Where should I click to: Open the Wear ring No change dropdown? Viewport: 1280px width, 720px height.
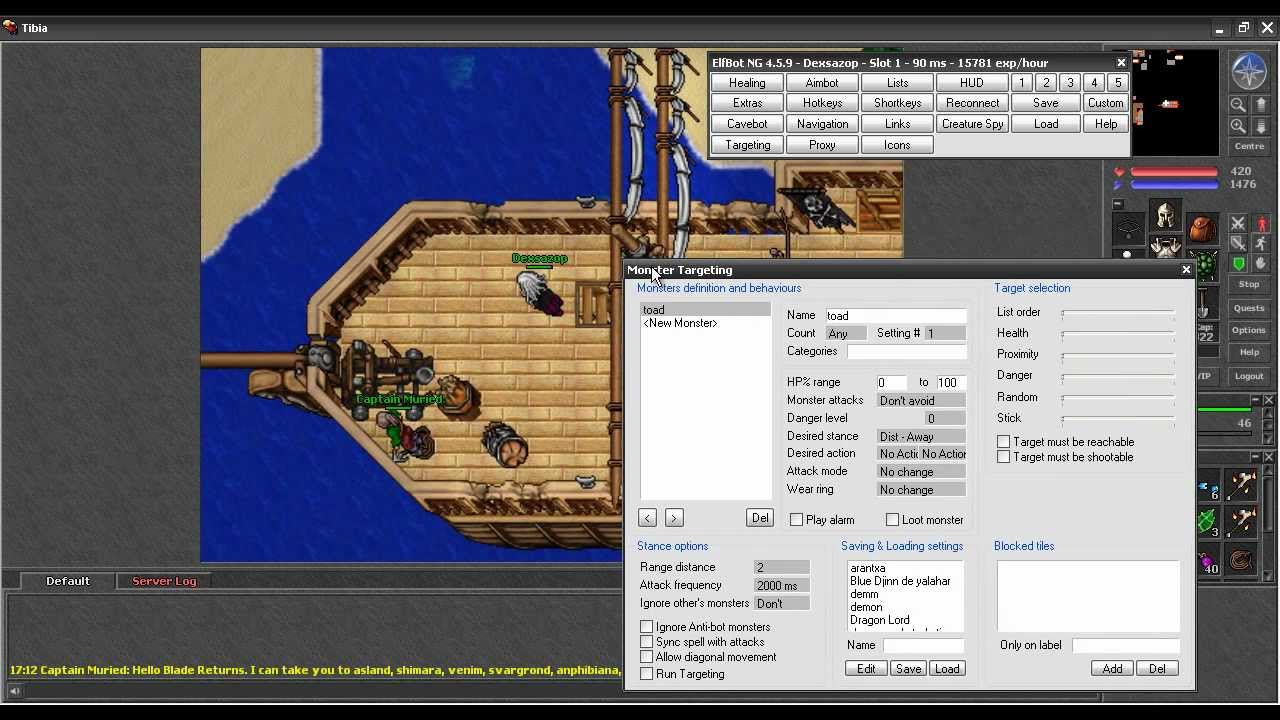(921, 489)
